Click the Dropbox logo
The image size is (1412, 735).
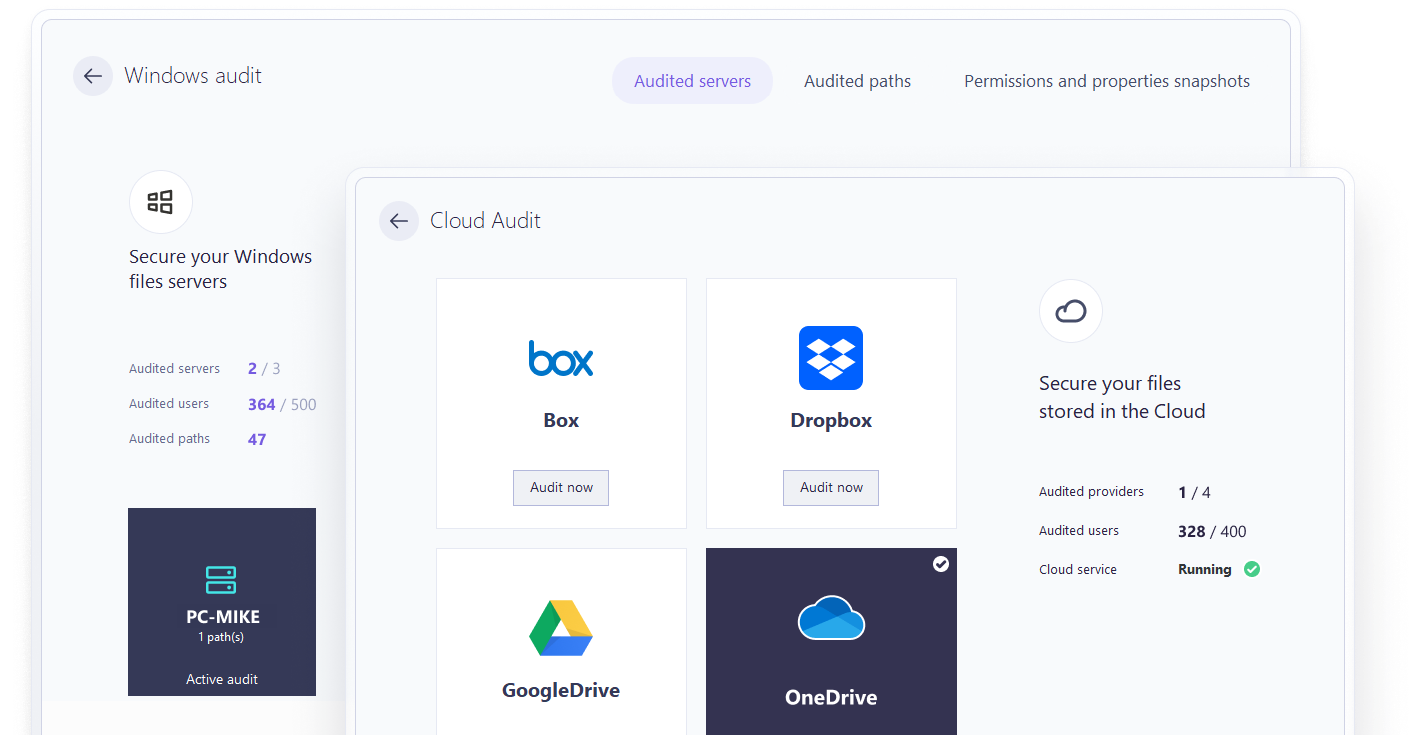(x=831, y=358)
